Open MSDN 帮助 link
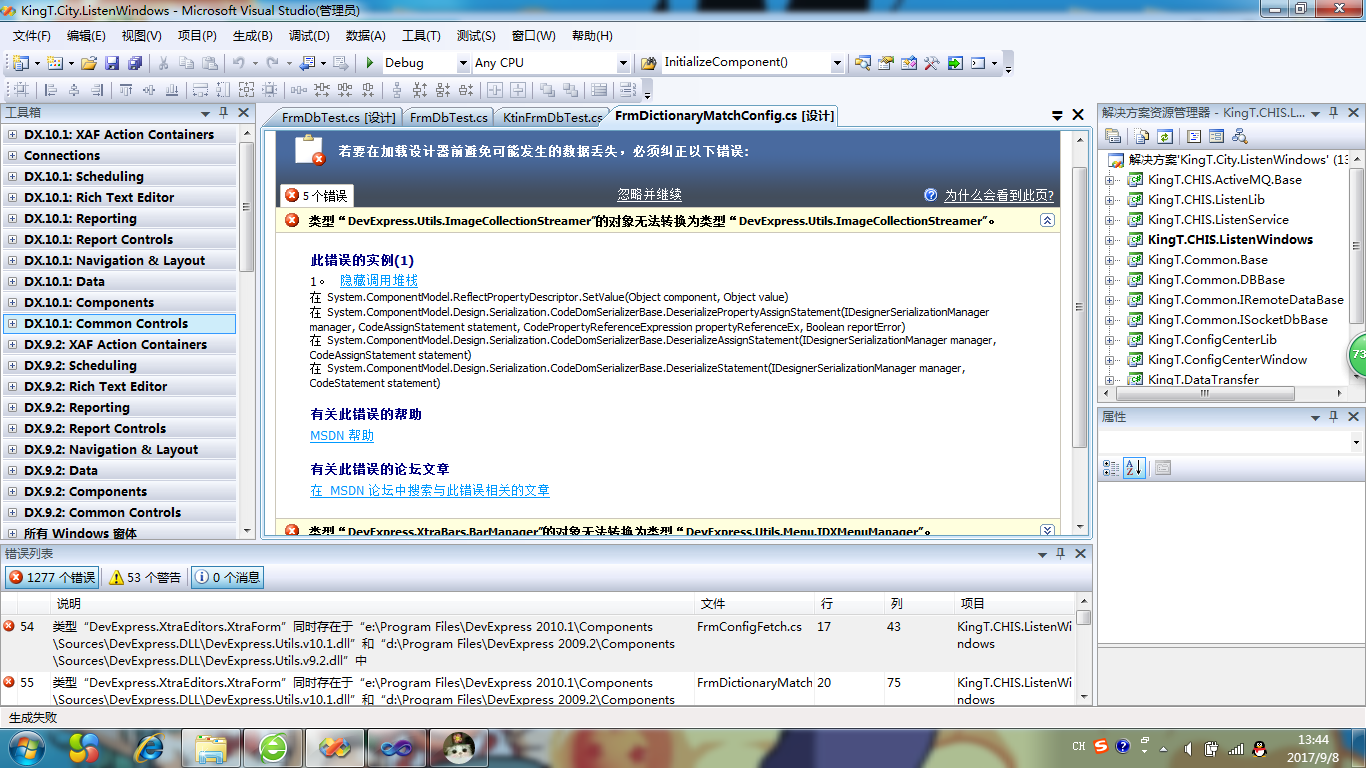This screenshot has height=768, width=1366. 342,436
